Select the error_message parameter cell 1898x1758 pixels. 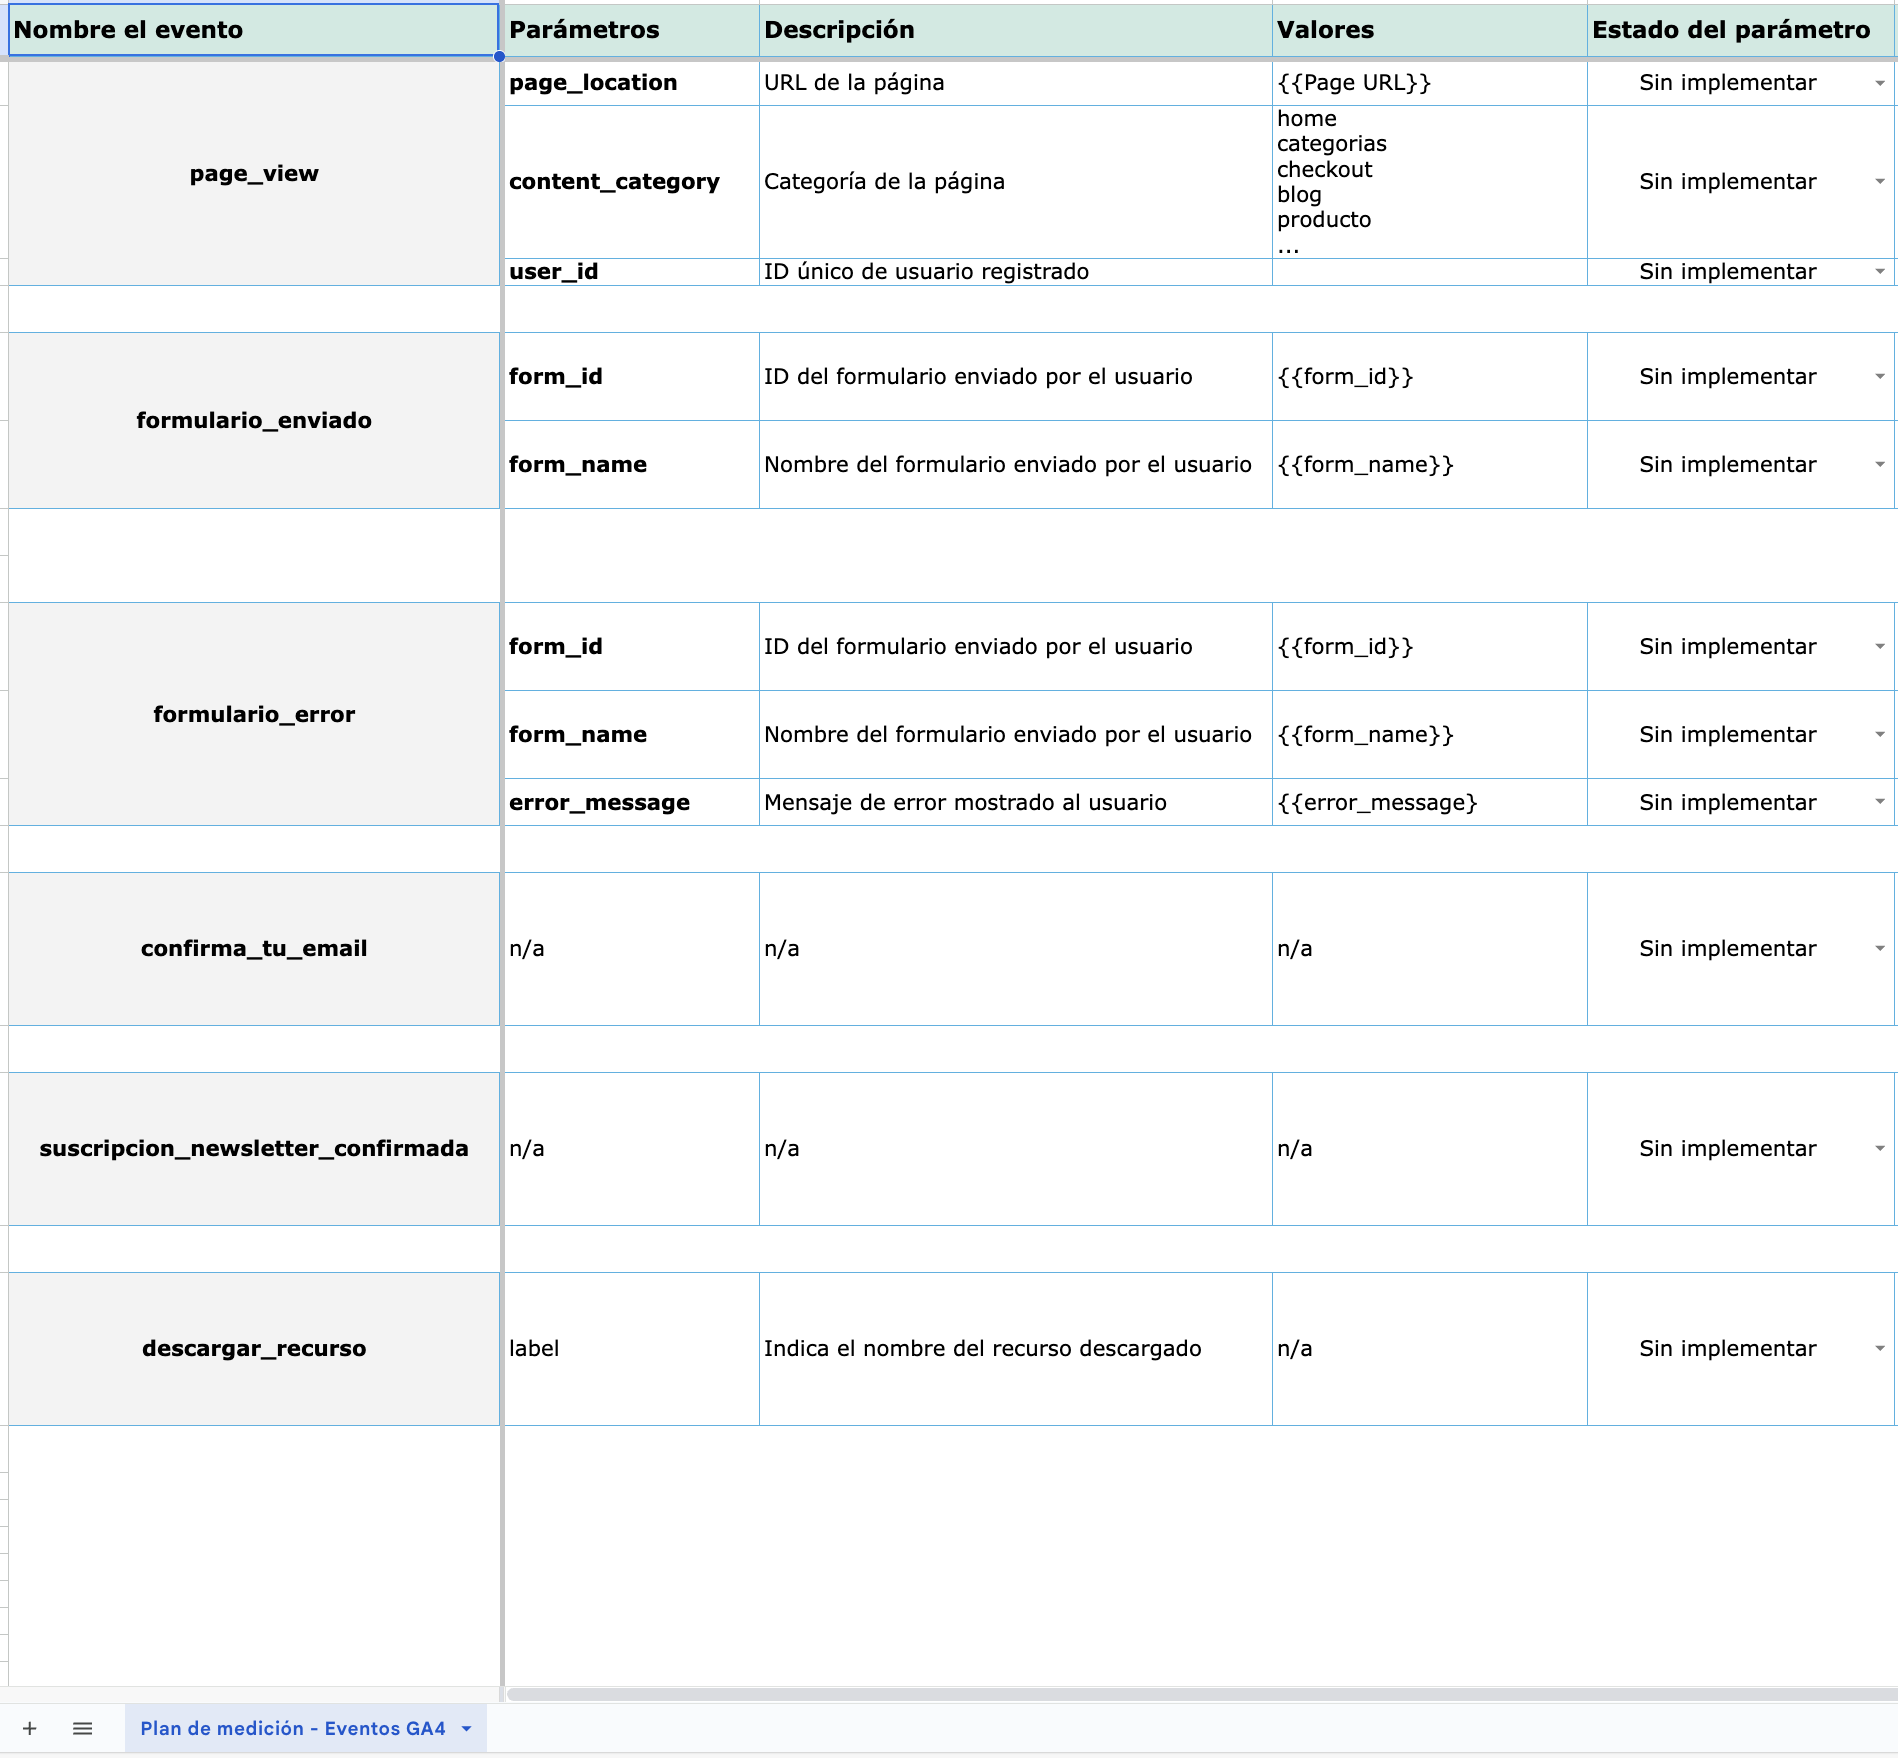coord(632,802)
